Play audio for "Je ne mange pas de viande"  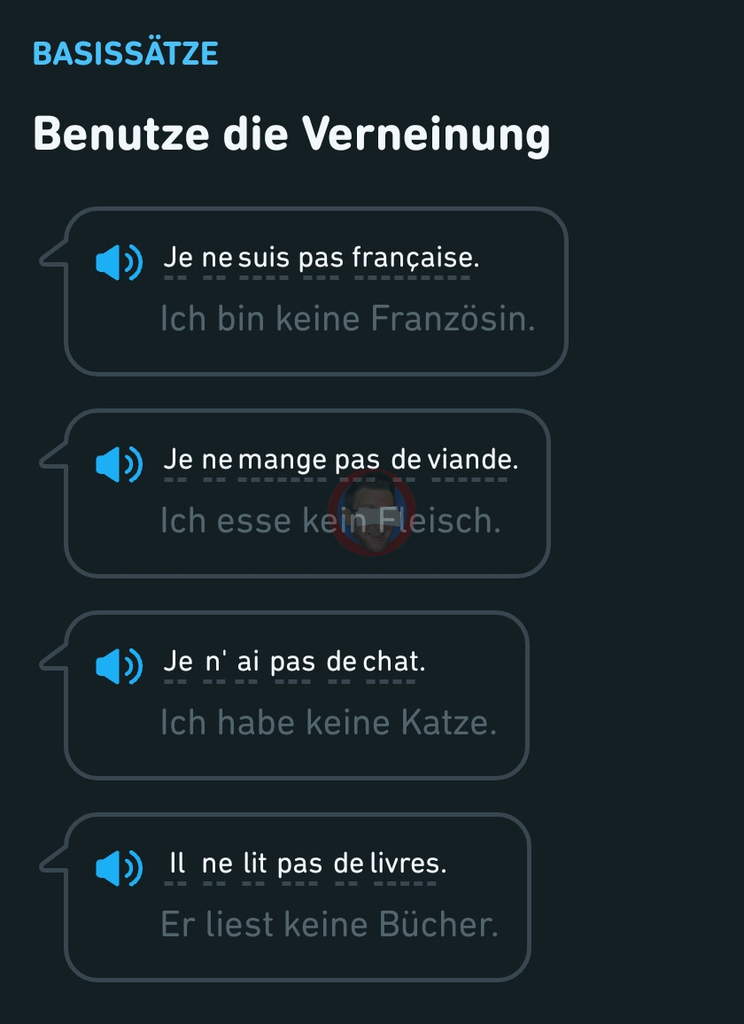coord(119,464)
